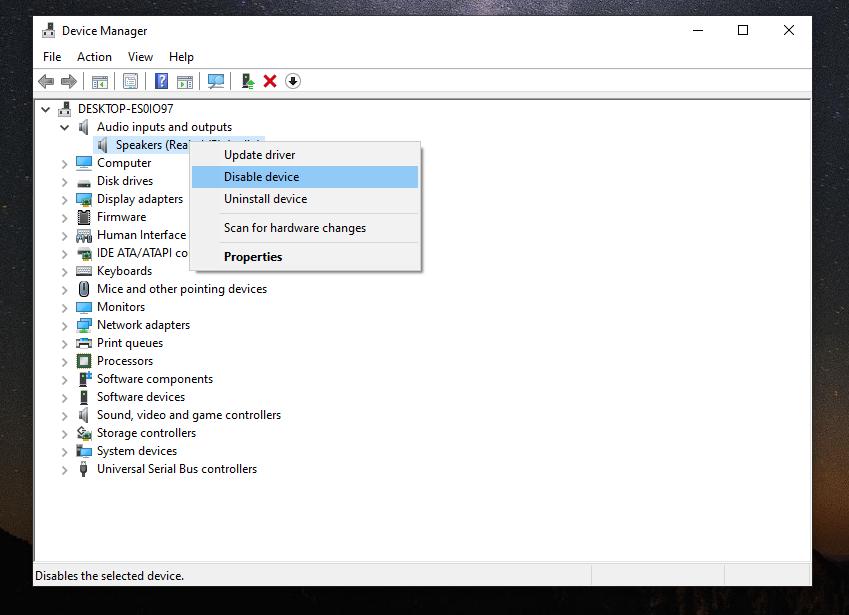849x615 pixels.
Task: Click the black down arrow Disable icon
Action: point(293,81)
